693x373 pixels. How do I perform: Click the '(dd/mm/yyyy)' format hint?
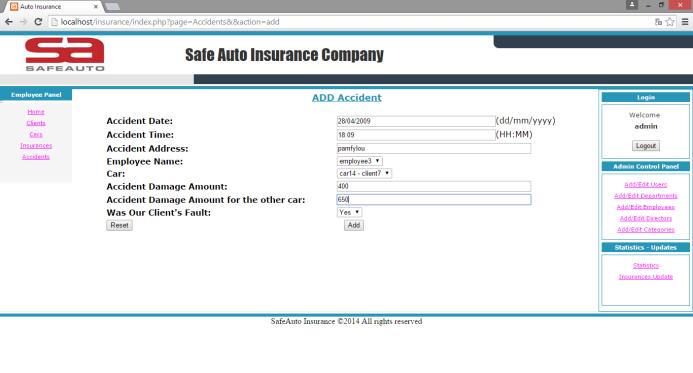pyautogui.click(x=525, y=121)
